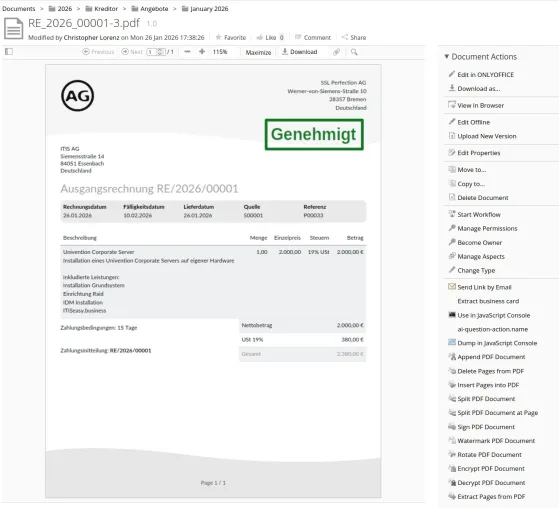559x508 pixels.
Task: Click the Send Link by Email envelope
Action: 452,287
